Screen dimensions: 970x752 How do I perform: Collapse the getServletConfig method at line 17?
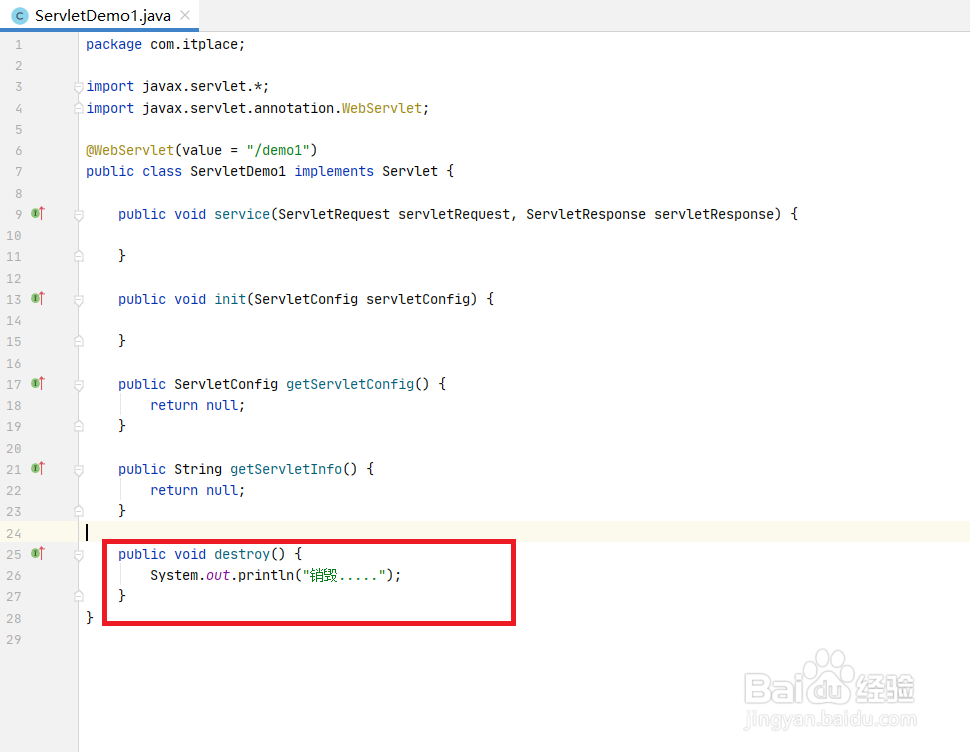tap(79, 385)
